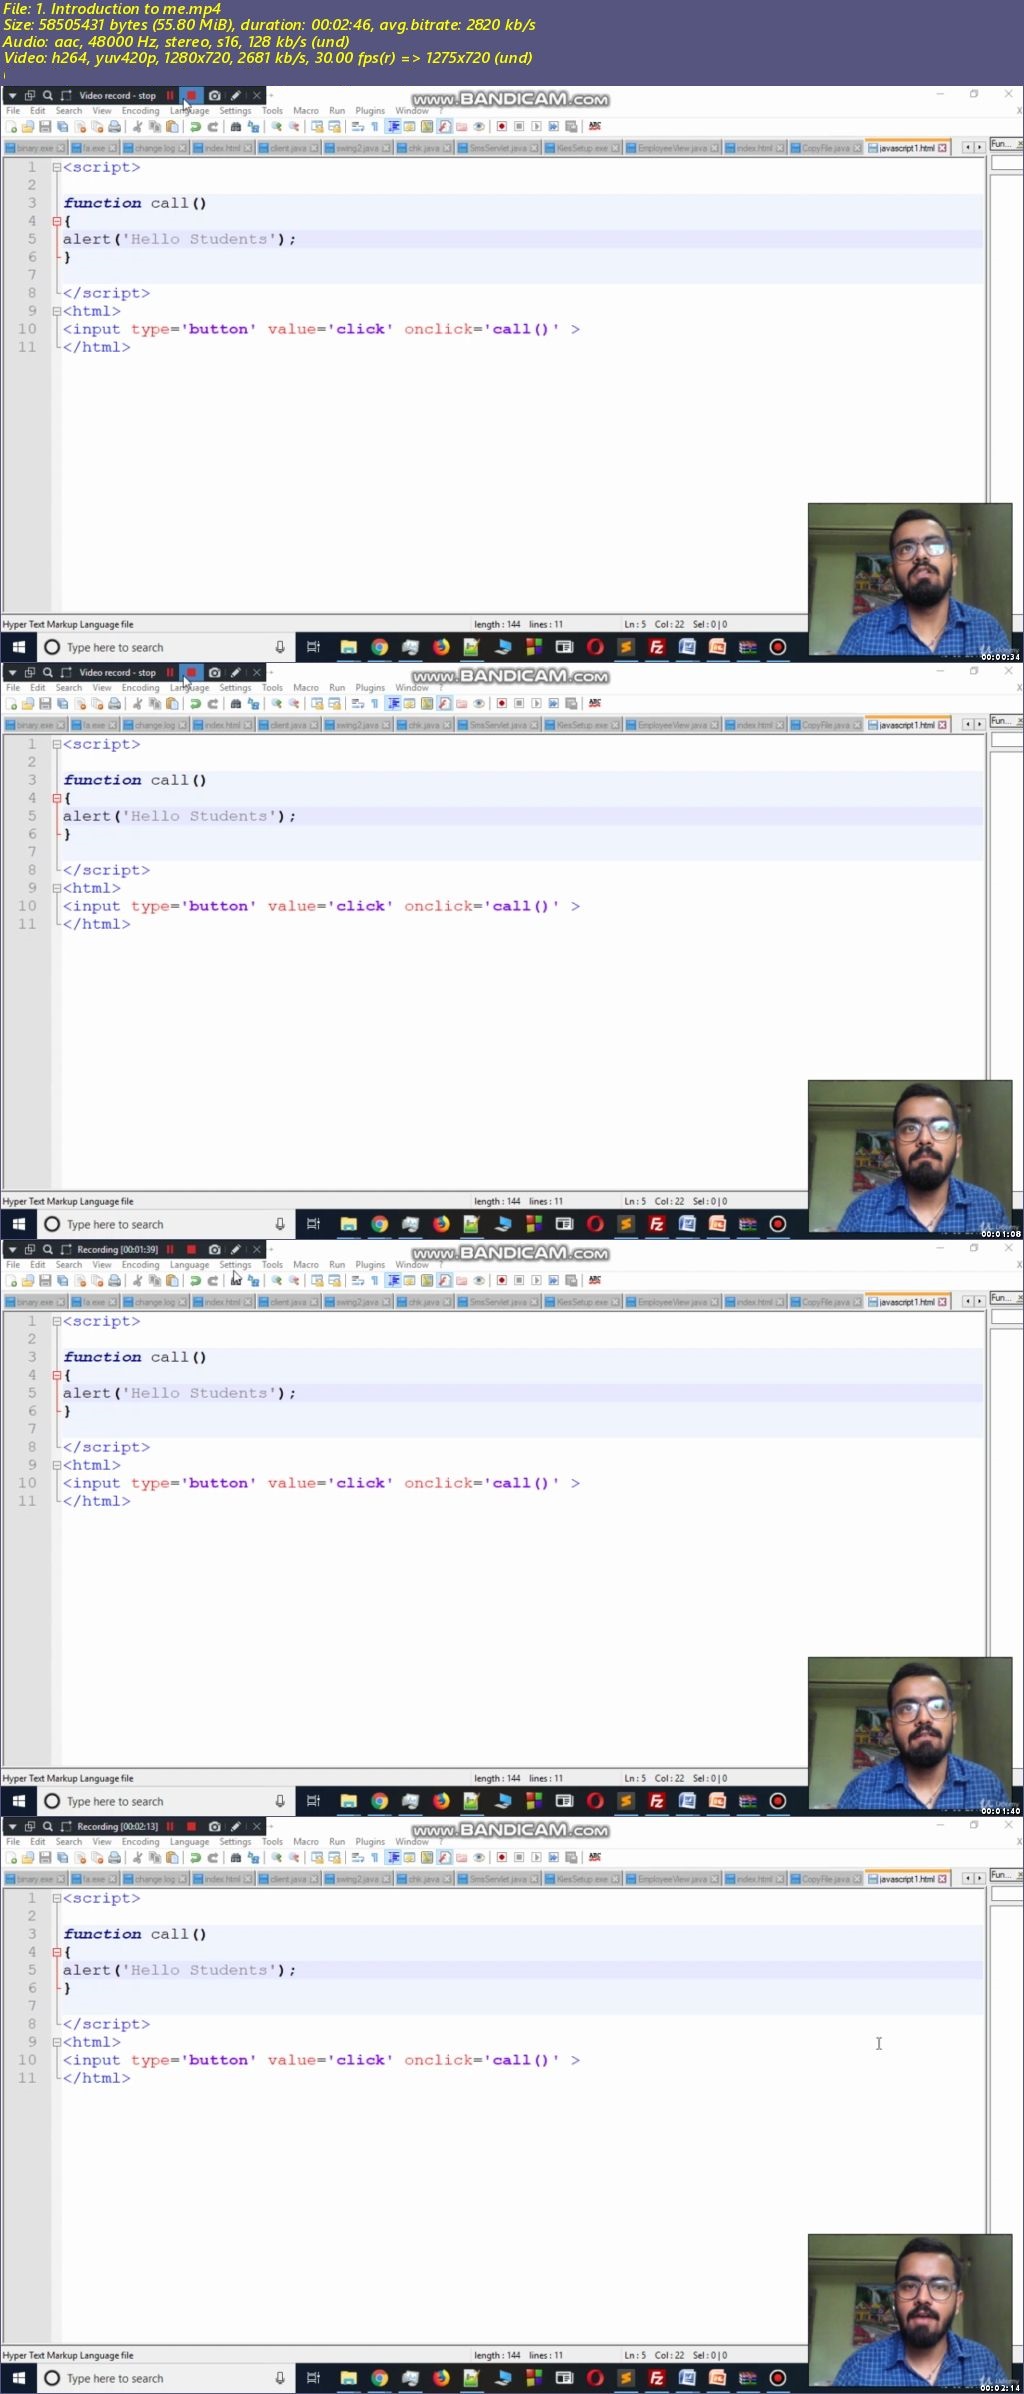Click stop button in Recording [00:01:39] bar
1024x2394 pixels.
[191, 1249]
